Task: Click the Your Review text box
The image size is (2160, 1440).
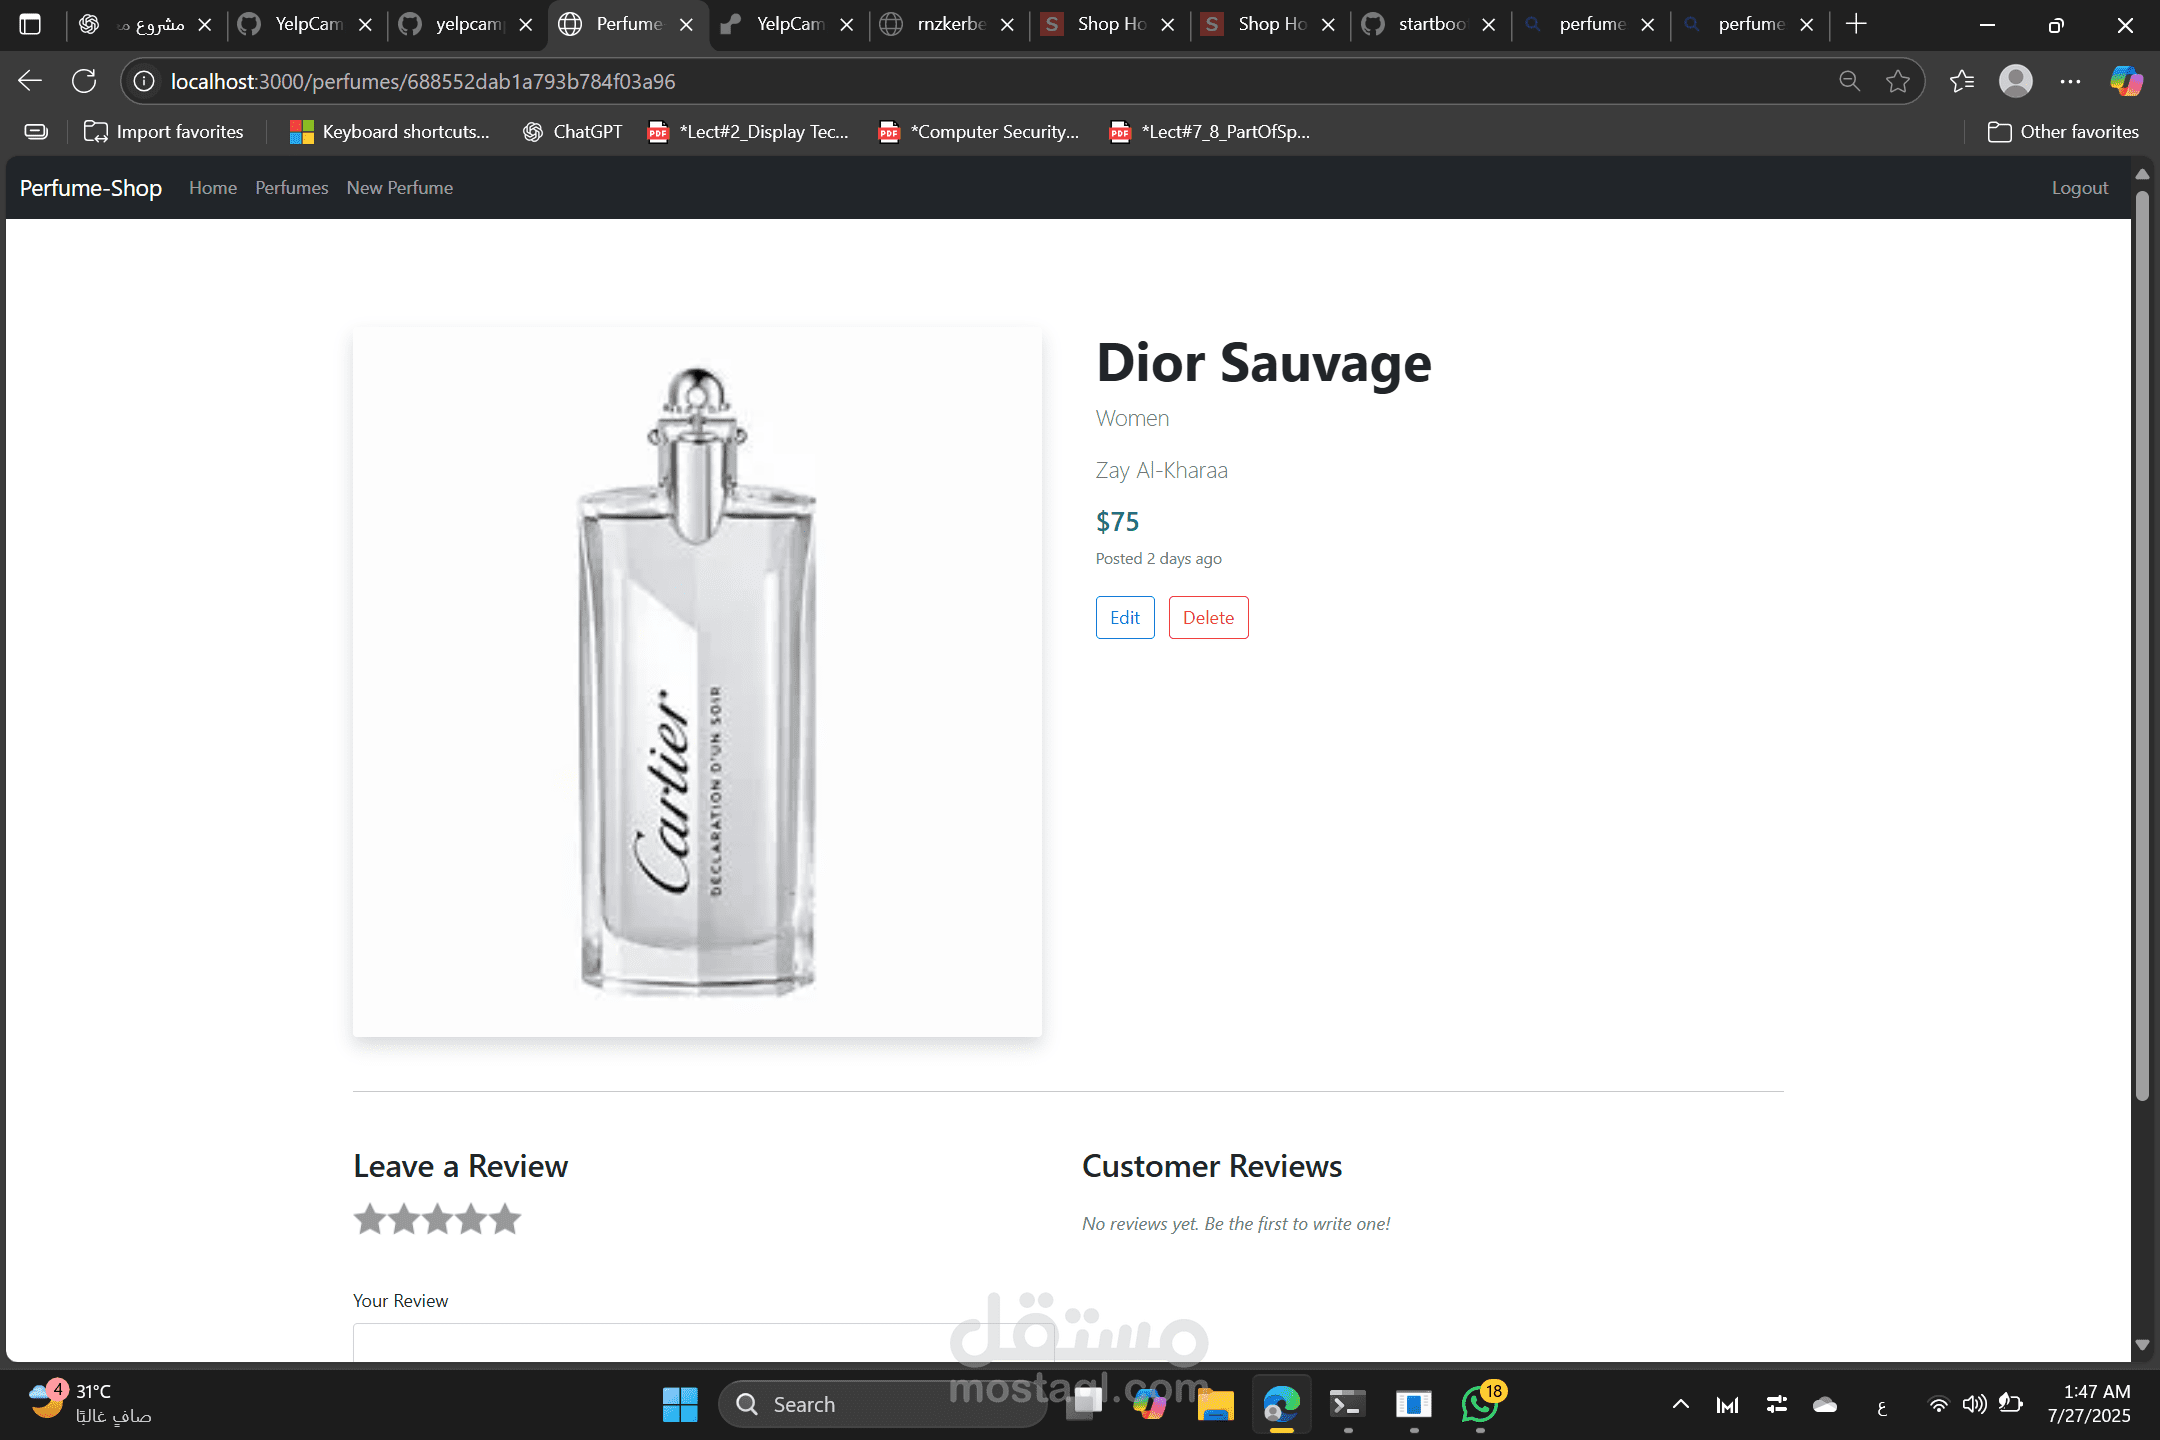Action: (x=703, y=1343)
